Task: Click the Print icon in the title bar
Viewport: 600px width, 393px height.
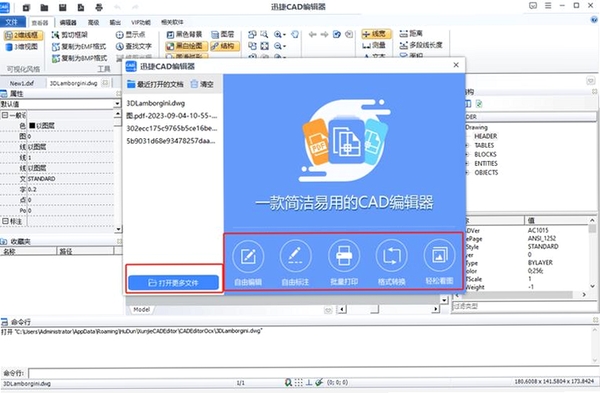Action: tap(99, 7)
